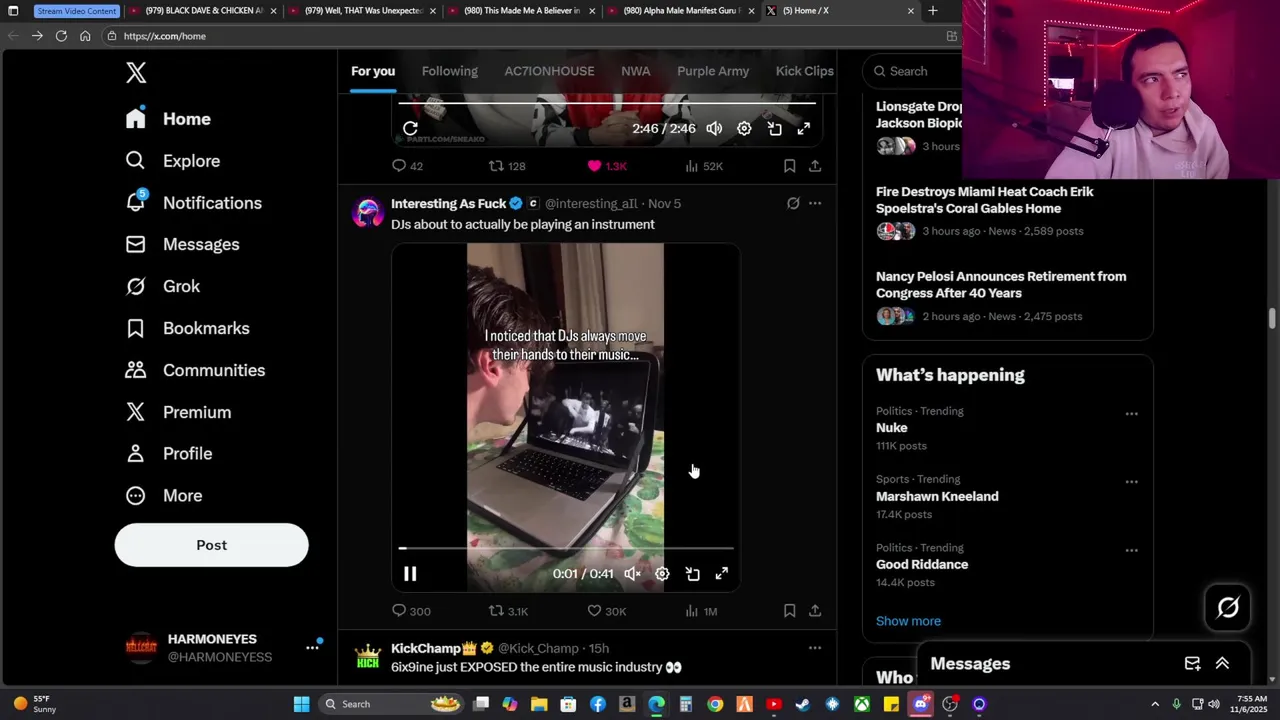Repost the post with 128 reposts
Image resolution: width=1280 pixels, height=720 pixels.
pos(506,166)
